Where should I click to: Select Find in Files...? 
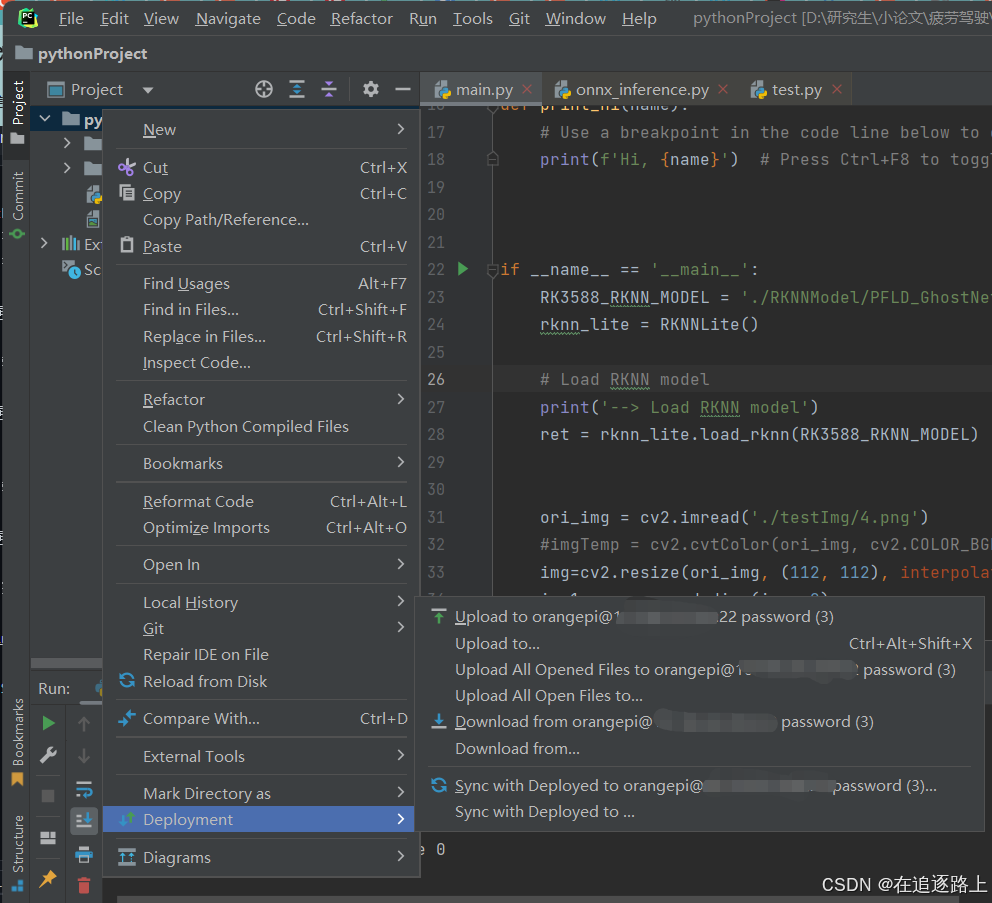261,309
